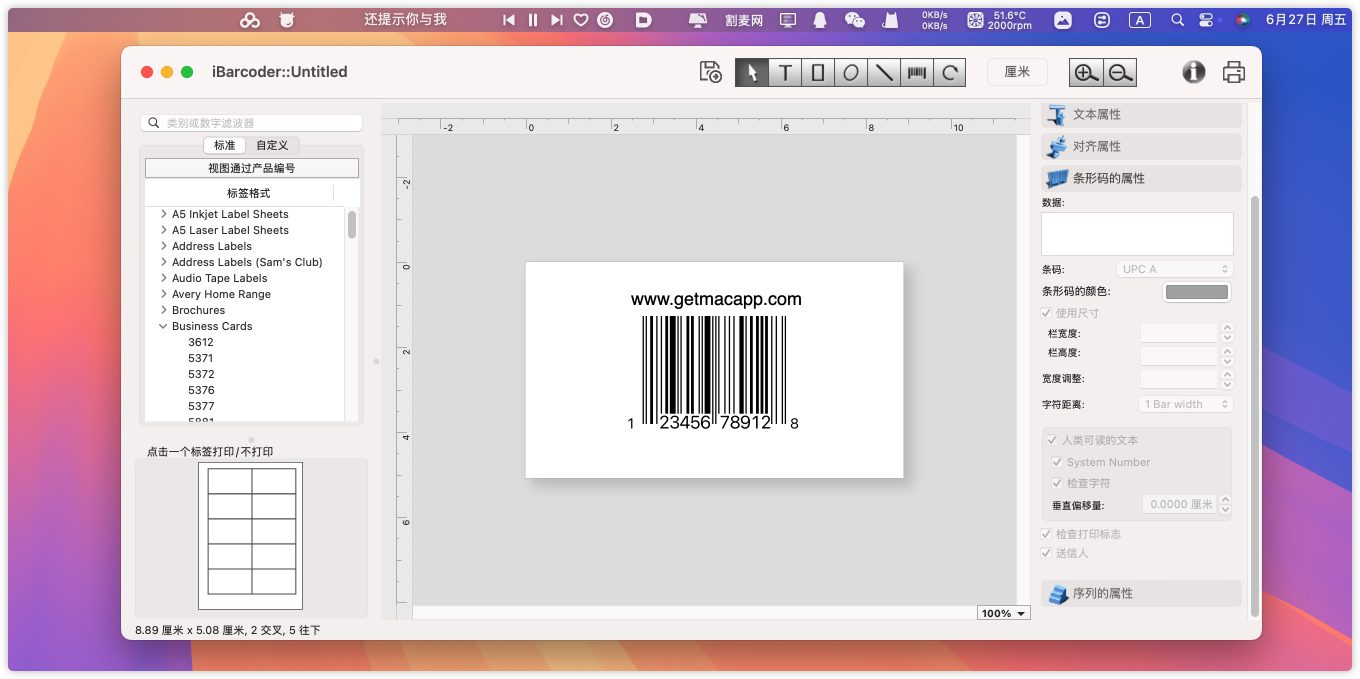Select the Ellipse shape tool
This screenshot has width=1360, height=679.
point(851,72)
